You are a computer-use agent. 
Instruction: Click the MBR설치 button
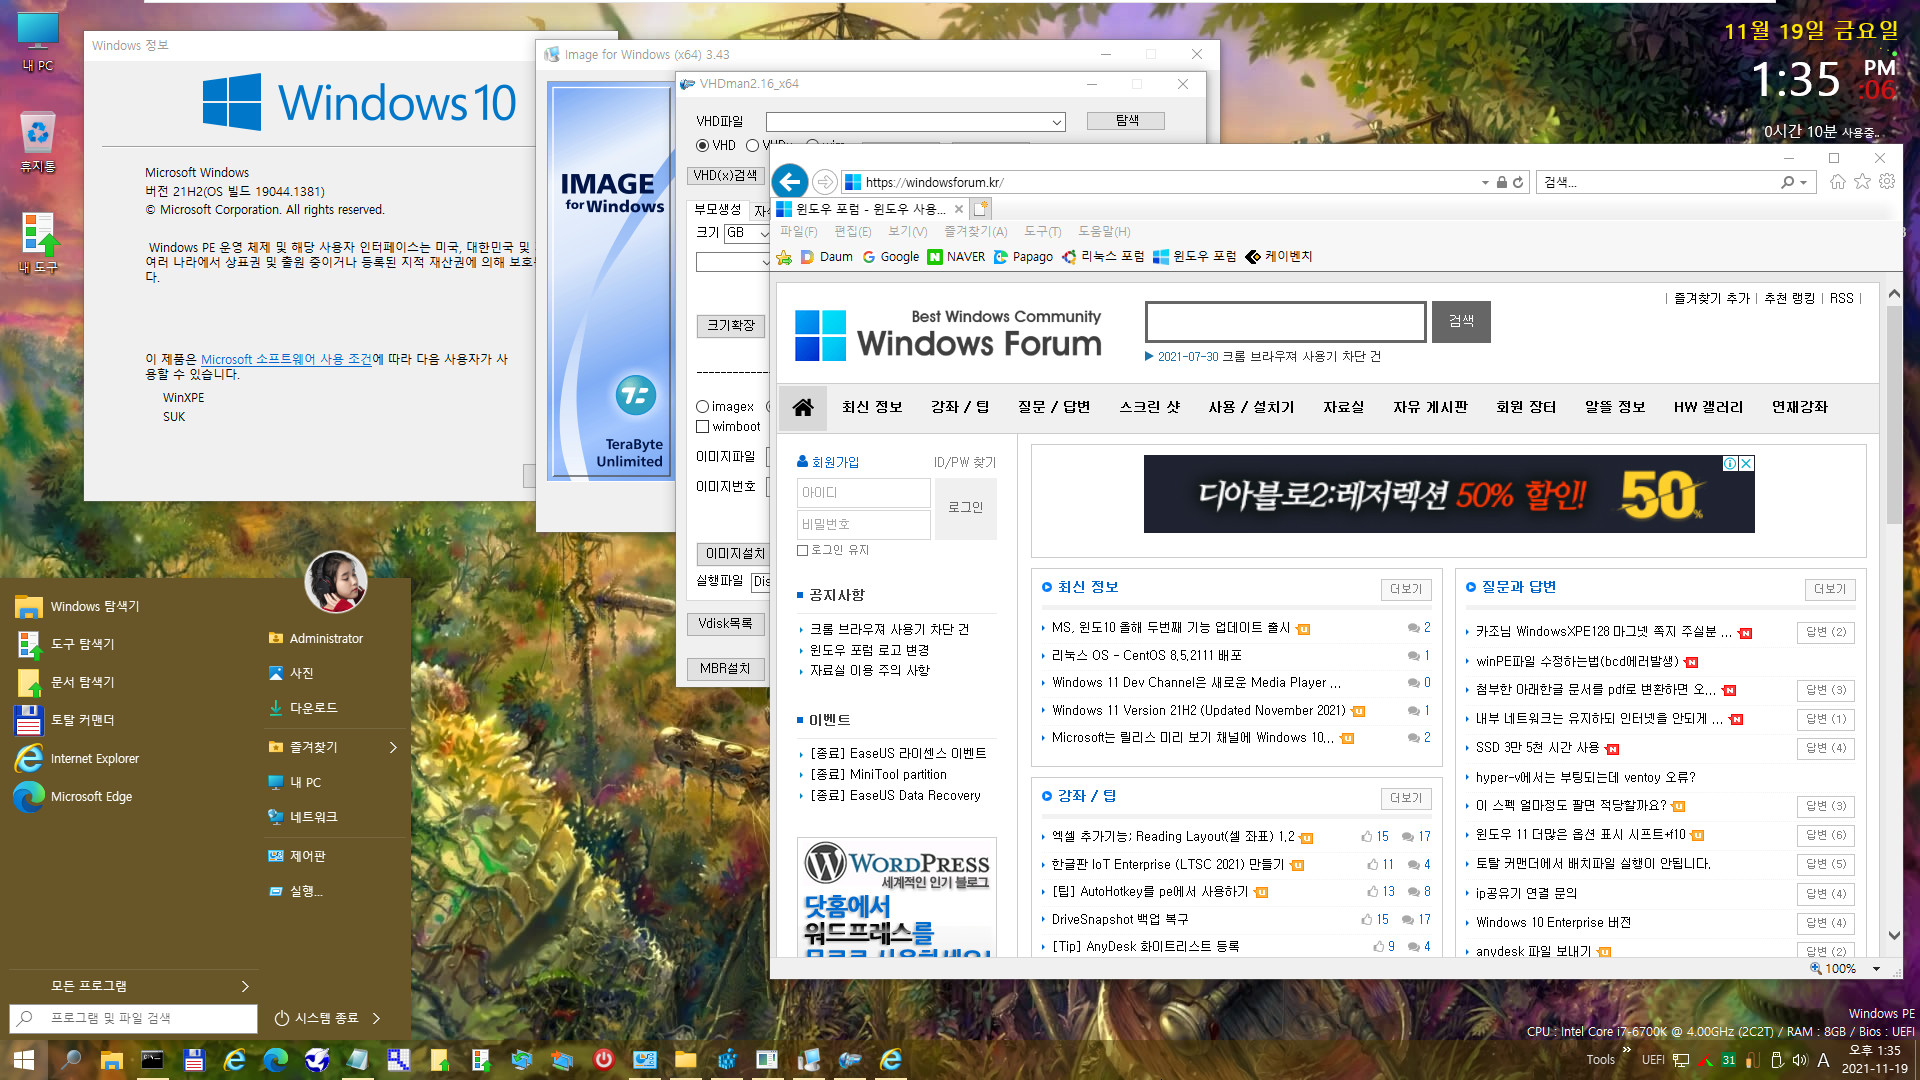coord(725,669)
